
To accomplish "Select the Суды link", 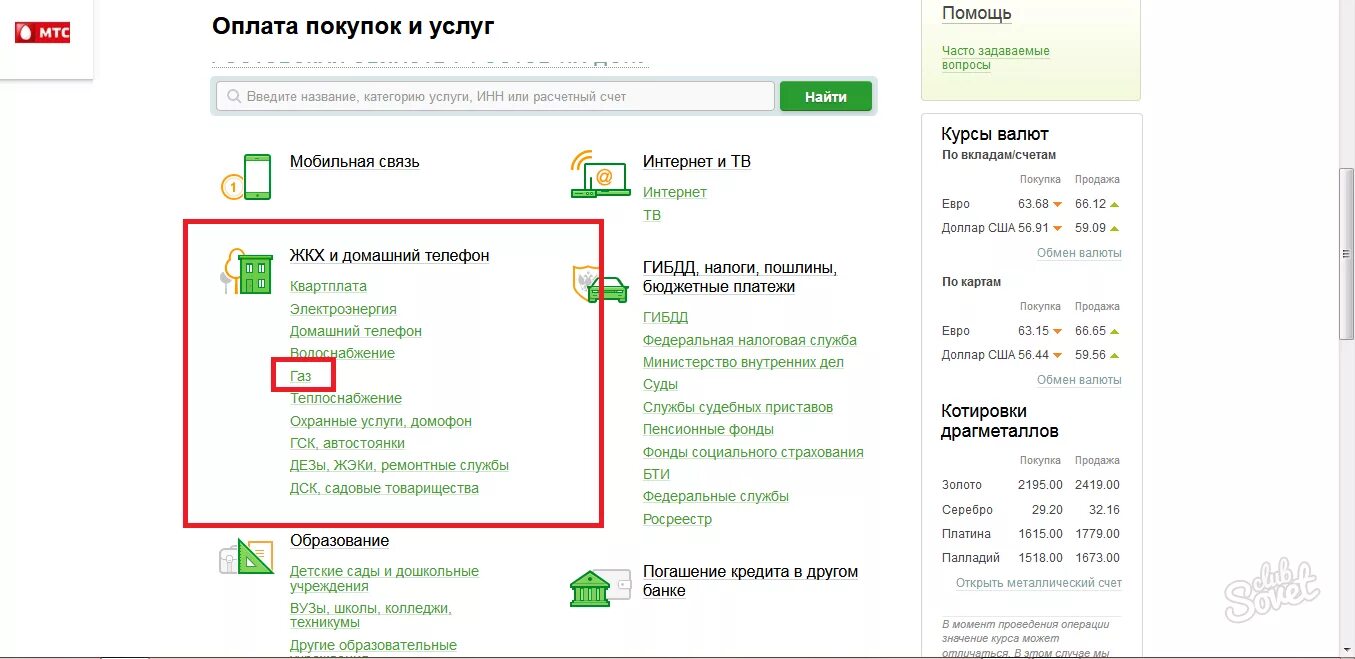I will (660, 384).
